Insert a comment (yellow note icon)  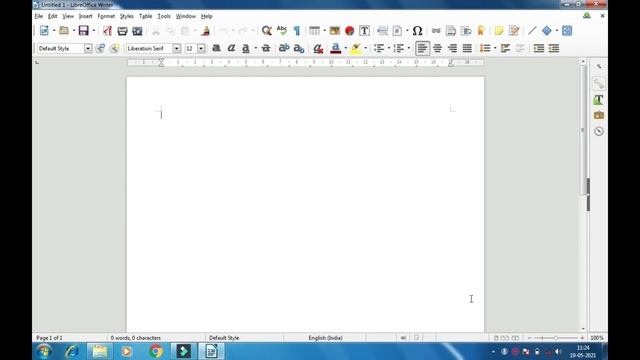click(x=499, y=31)
